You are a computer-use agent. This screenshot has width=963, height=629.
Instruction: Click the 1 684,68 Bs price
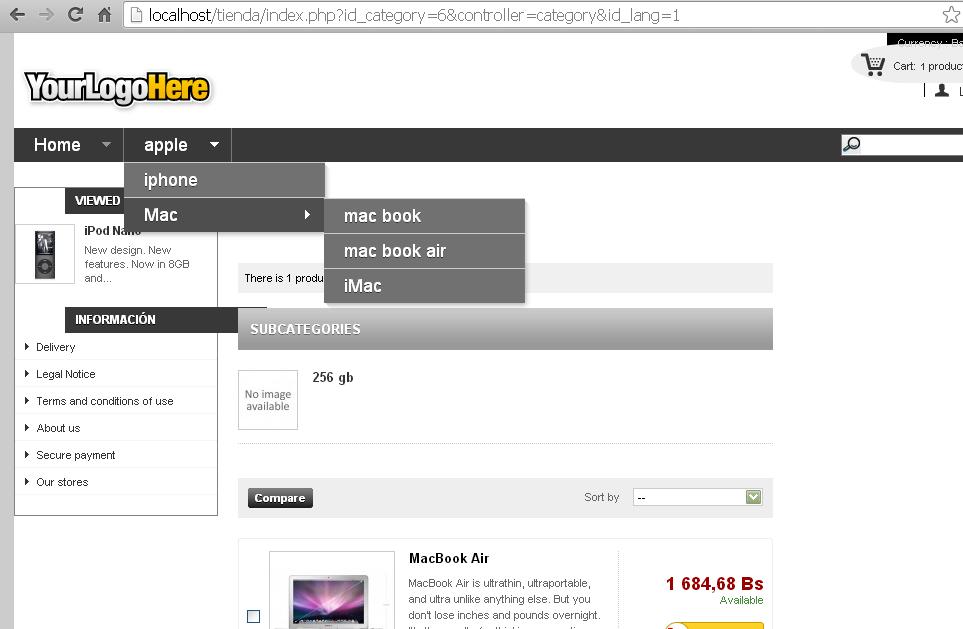715,584
